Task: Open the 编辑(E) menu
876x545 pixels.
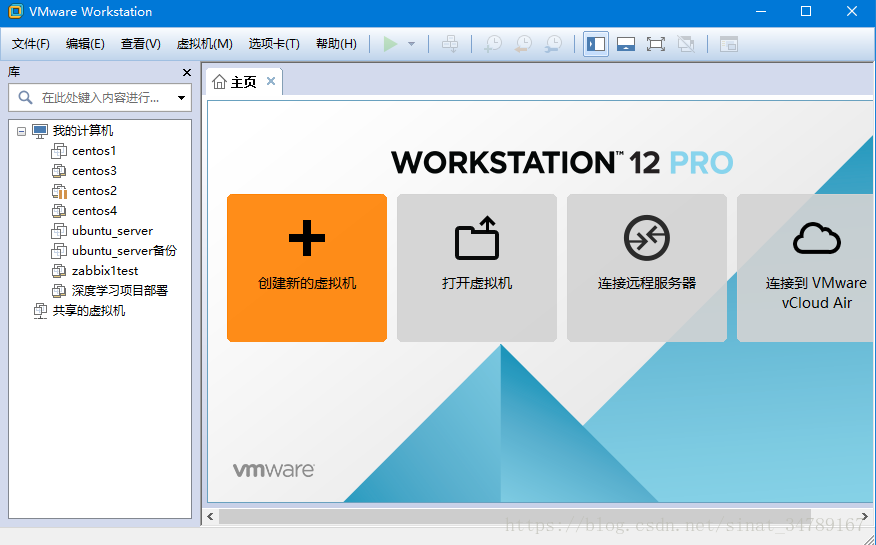Action: point(85,44)
